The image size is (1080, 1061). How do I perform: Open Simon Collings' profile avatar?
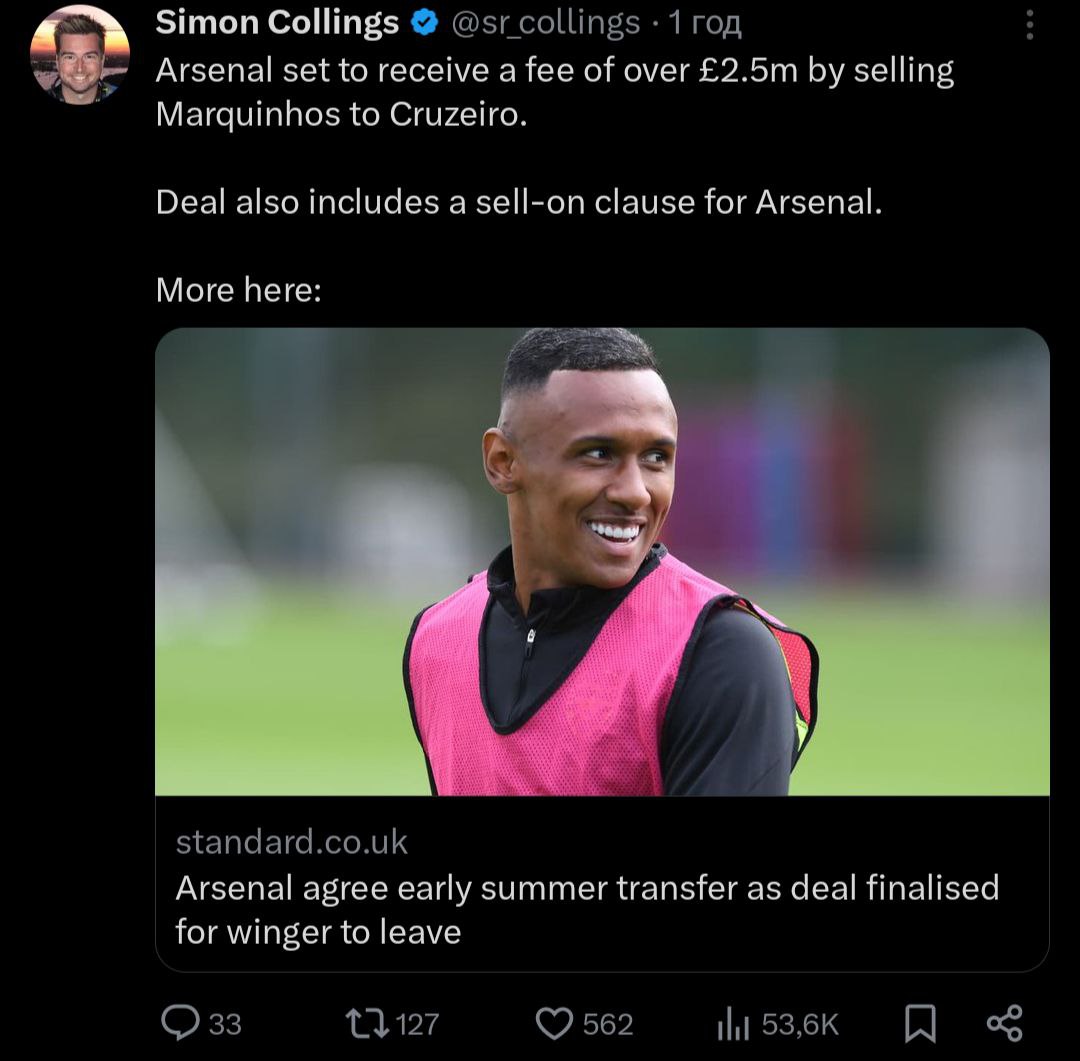point(79,56)
